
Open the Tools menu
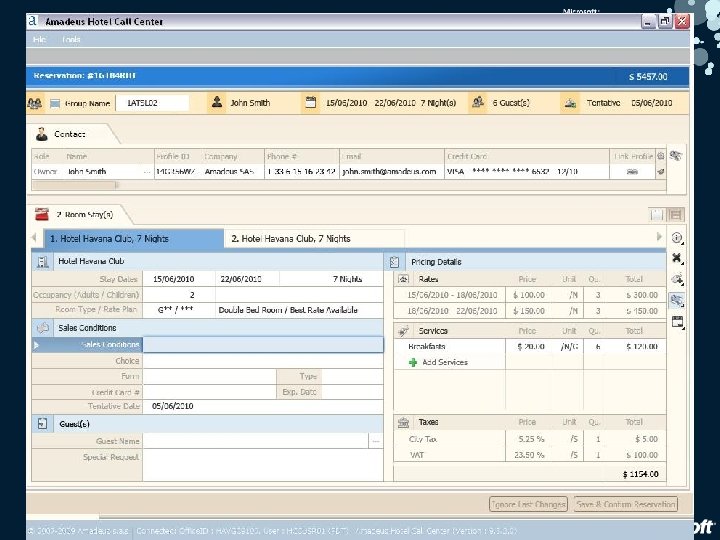click(x=71, y=39)
